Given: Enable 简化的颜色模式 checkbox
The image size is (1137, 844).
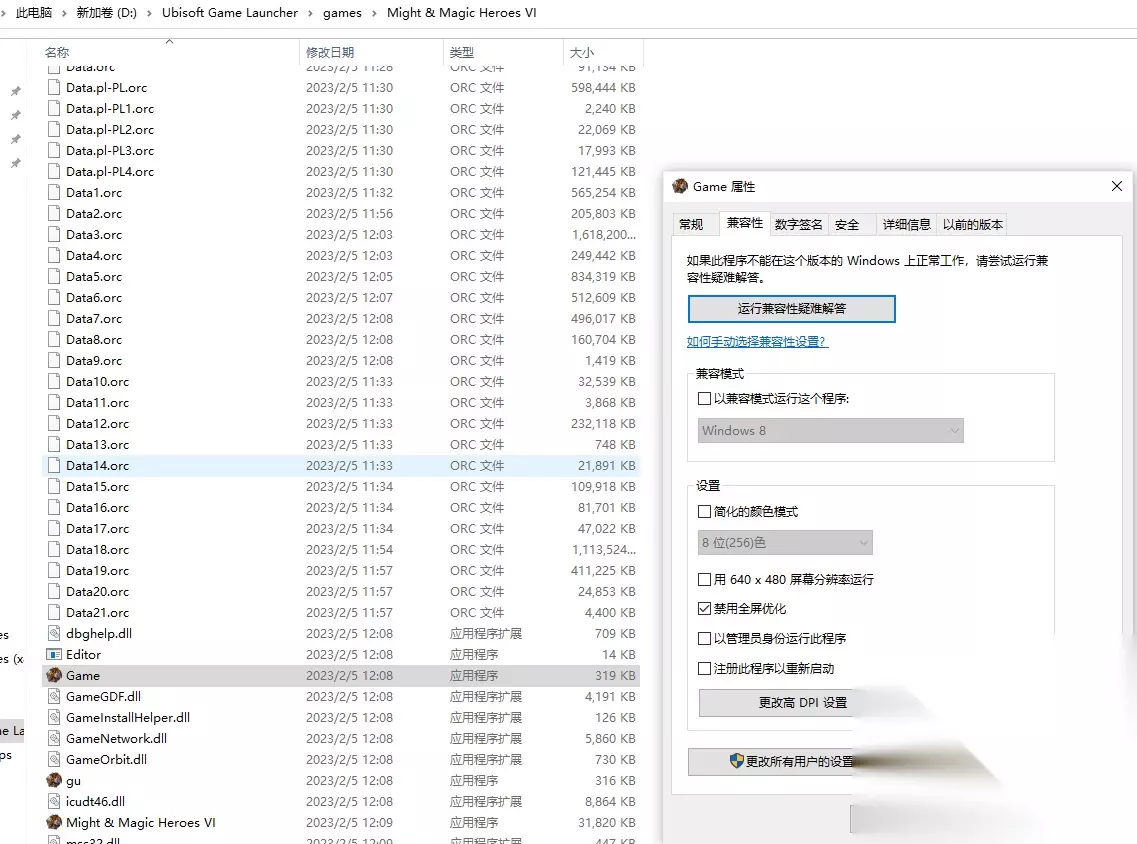Looking at the screenshot, I should (704, 511).
